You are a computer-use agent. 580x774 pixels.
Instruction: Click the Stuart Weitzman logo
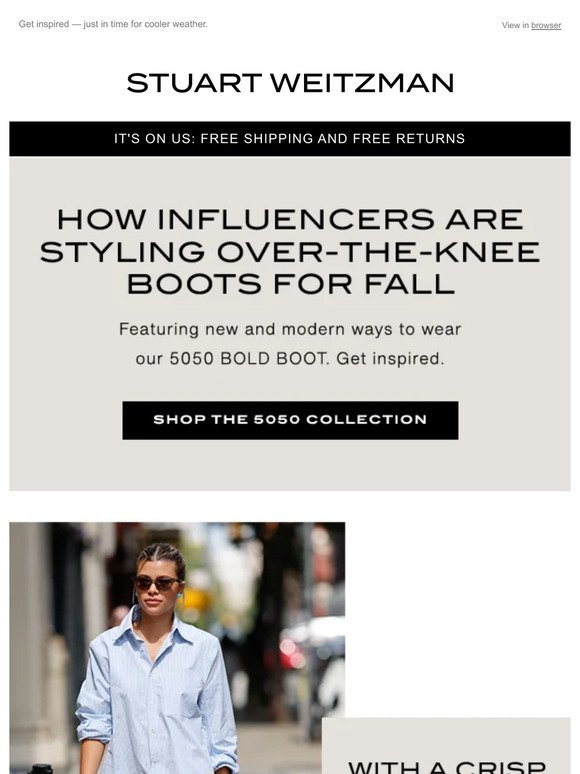coord(290,82)
